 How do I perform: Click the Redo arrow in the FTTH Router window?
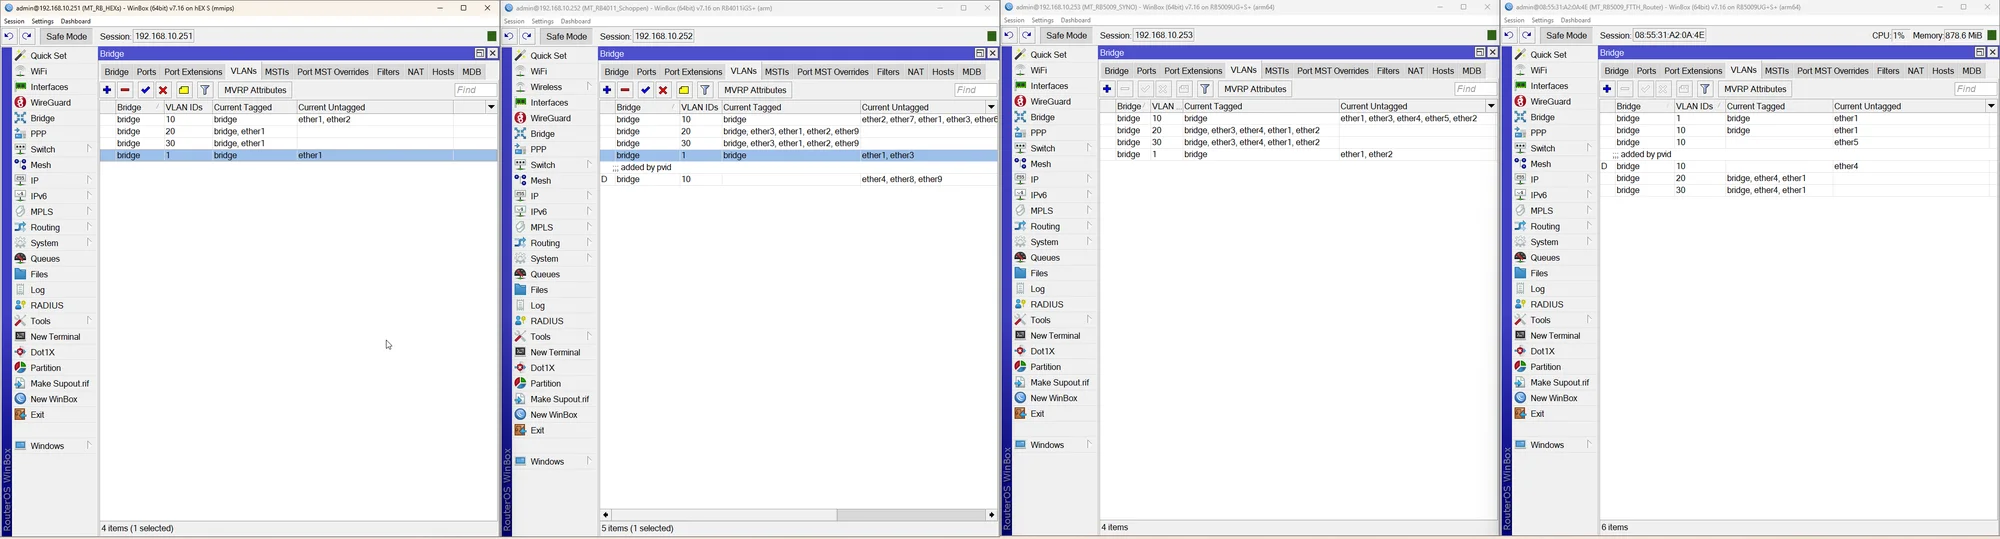[x=1527, y=35]
